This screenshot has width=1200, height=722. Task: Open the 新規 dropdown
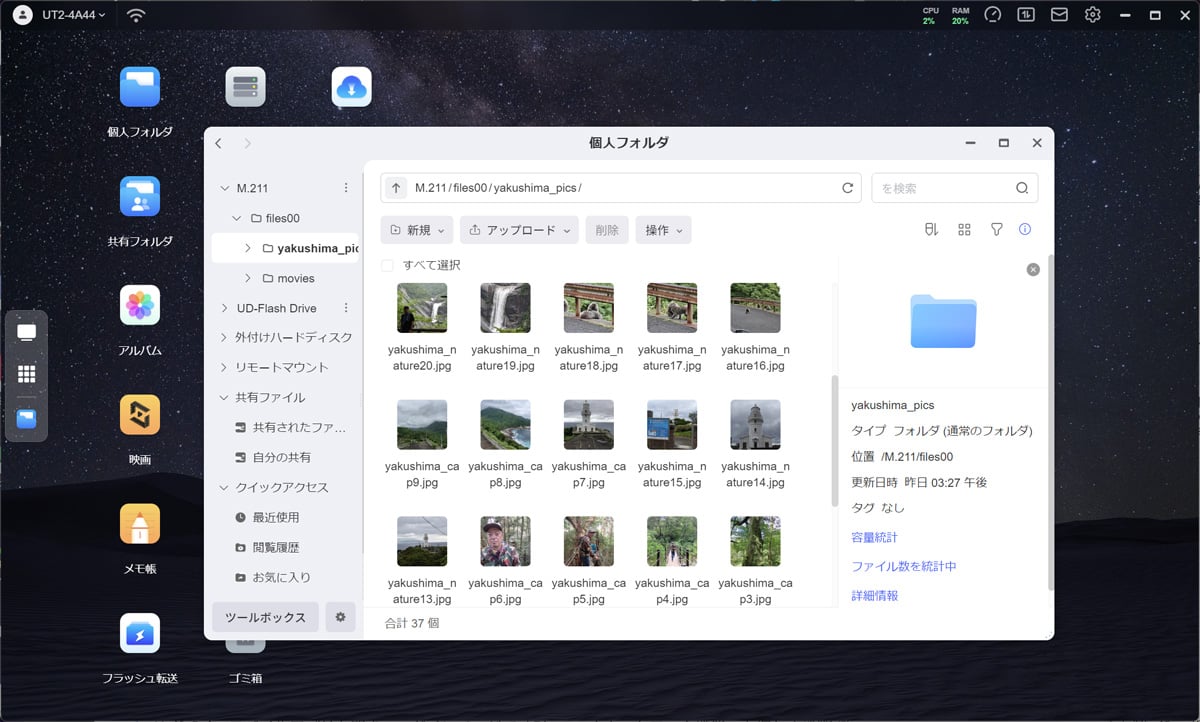click(417, 230)
